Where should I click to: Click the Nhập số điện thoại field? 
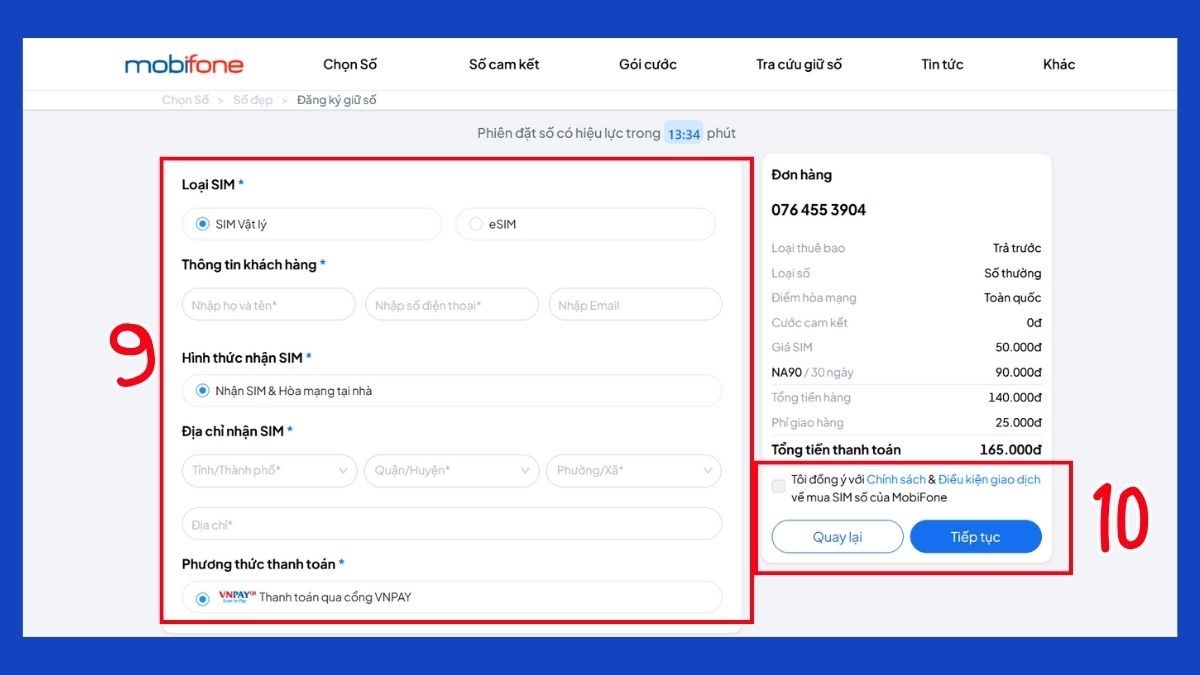pyautogui.click(x=452, y=305)
